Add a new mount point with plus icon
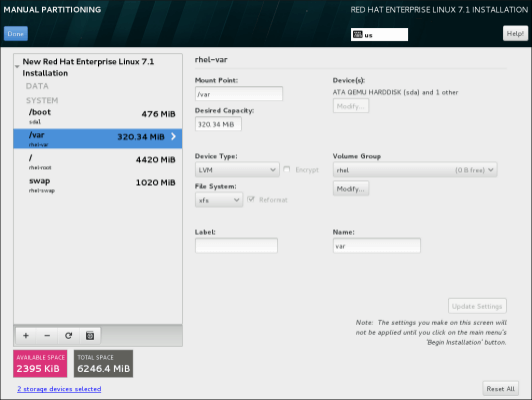Viewport: 532px width, 400px height. pyautogui.click(x=26, y=336)
